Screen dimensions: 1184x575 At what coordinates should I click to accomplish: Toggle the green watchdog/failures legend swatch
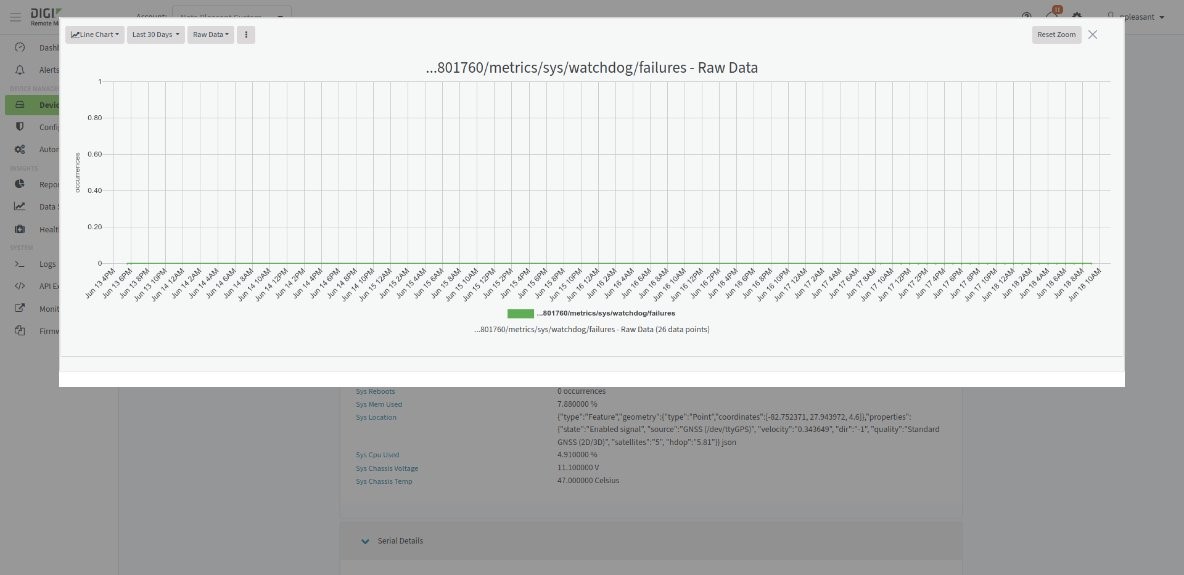pos(520,313)
